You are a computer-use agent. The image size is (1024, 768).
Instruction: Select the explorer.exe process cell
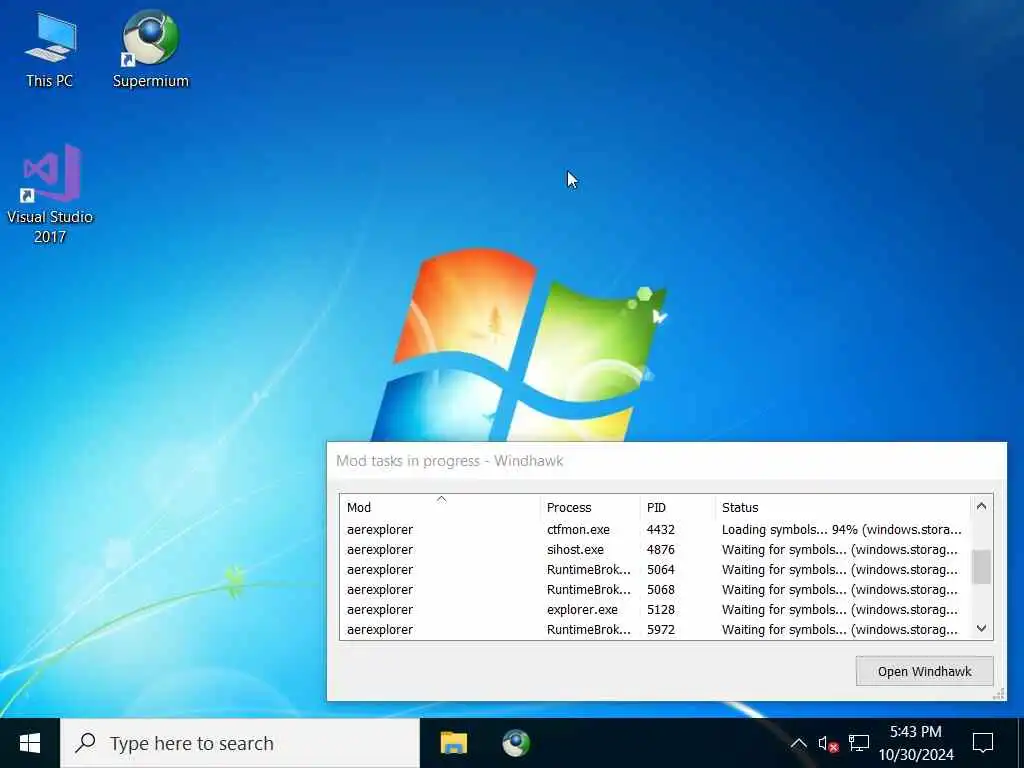pyautogui.click(x=582, y=610)
